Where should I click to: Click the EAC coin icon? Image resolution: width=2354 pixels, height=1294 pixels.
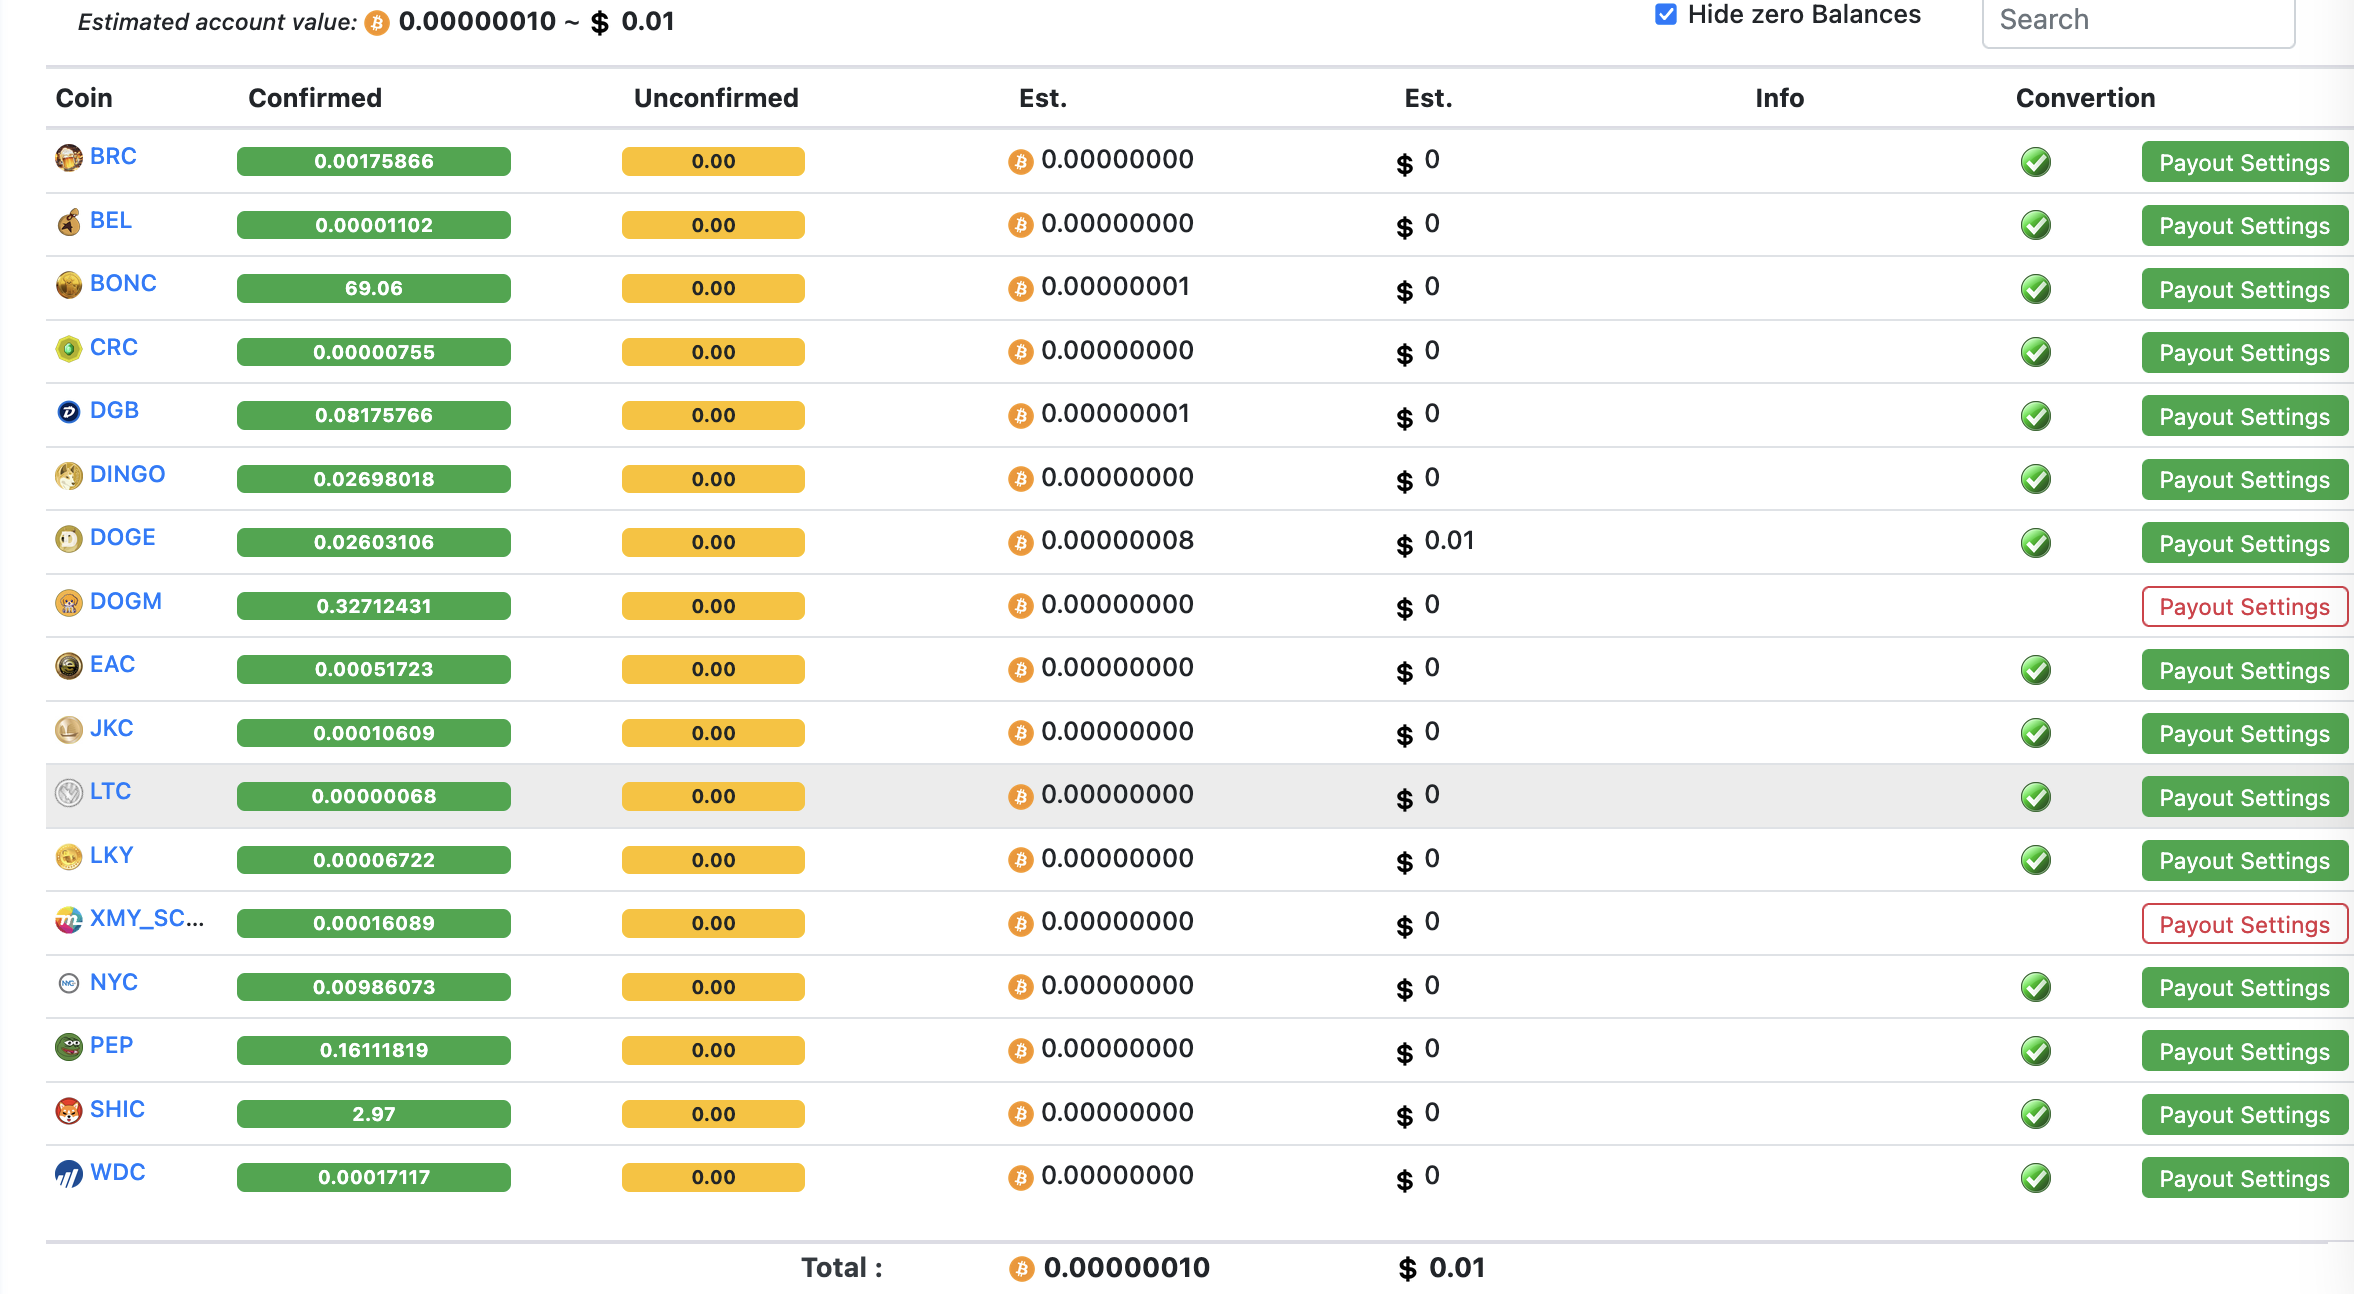coord(69,666)
